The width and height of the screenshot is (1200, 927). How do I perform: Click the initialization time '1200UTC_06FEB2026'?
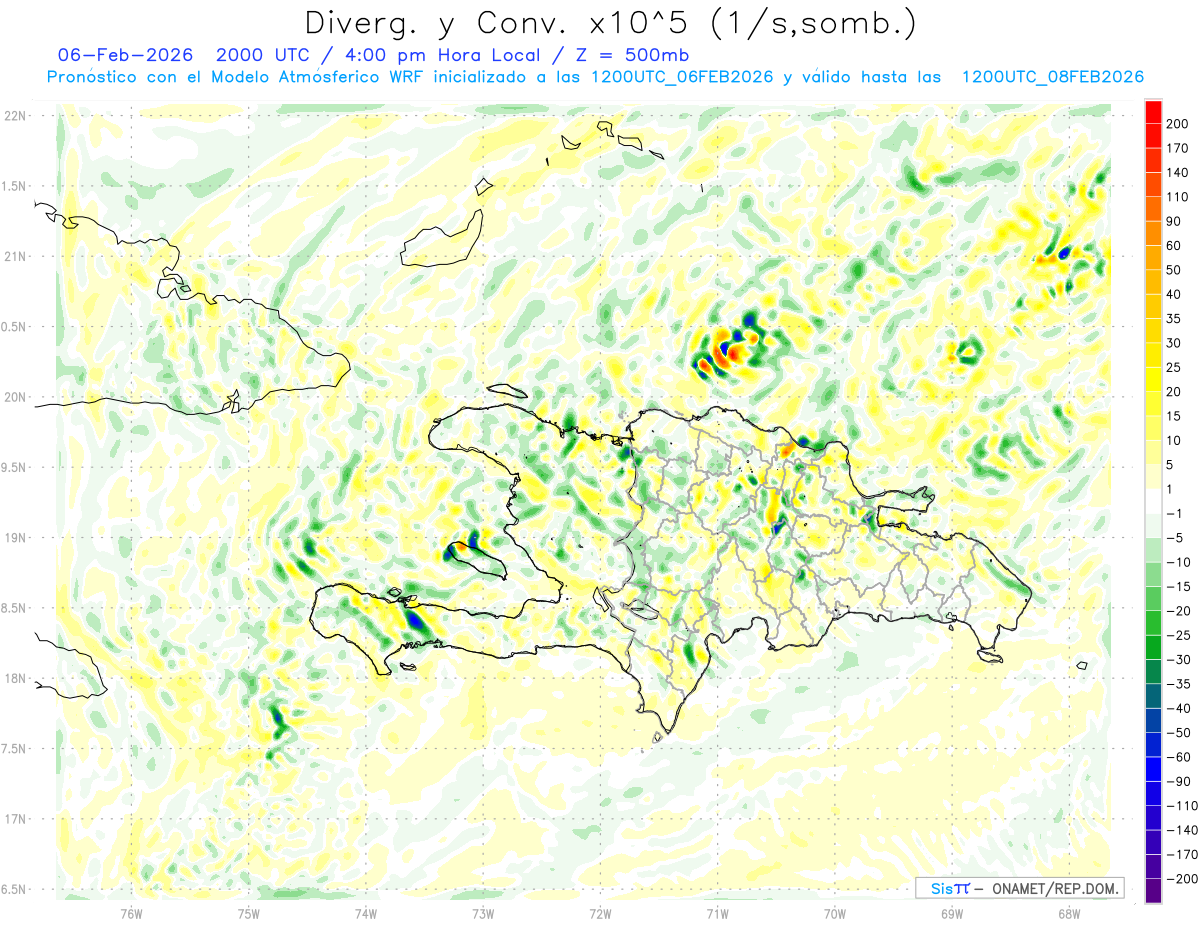pos(682,77)
